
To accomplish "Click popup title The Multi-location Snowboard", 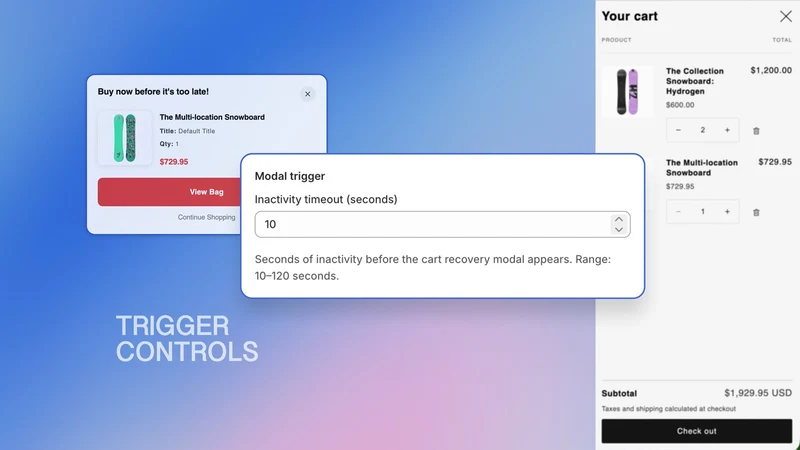I will click(212, 117).
